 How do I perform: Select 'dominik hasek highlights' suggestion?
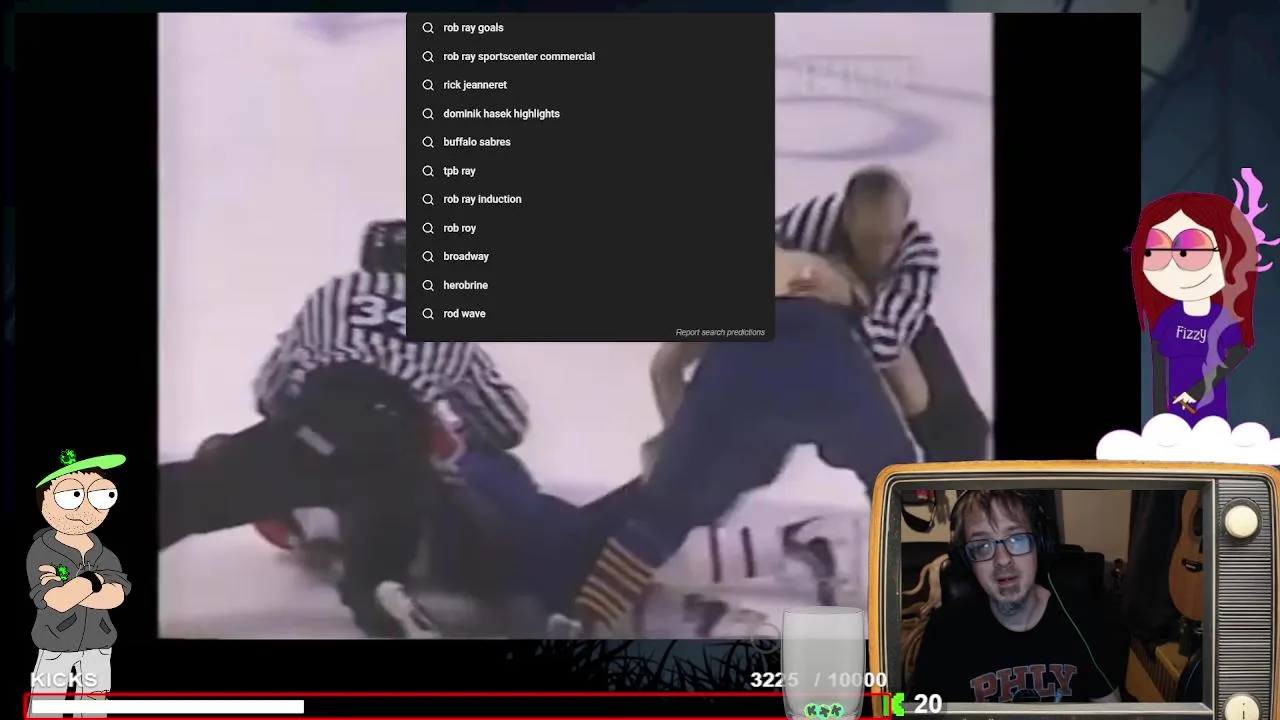click(590, 113)
